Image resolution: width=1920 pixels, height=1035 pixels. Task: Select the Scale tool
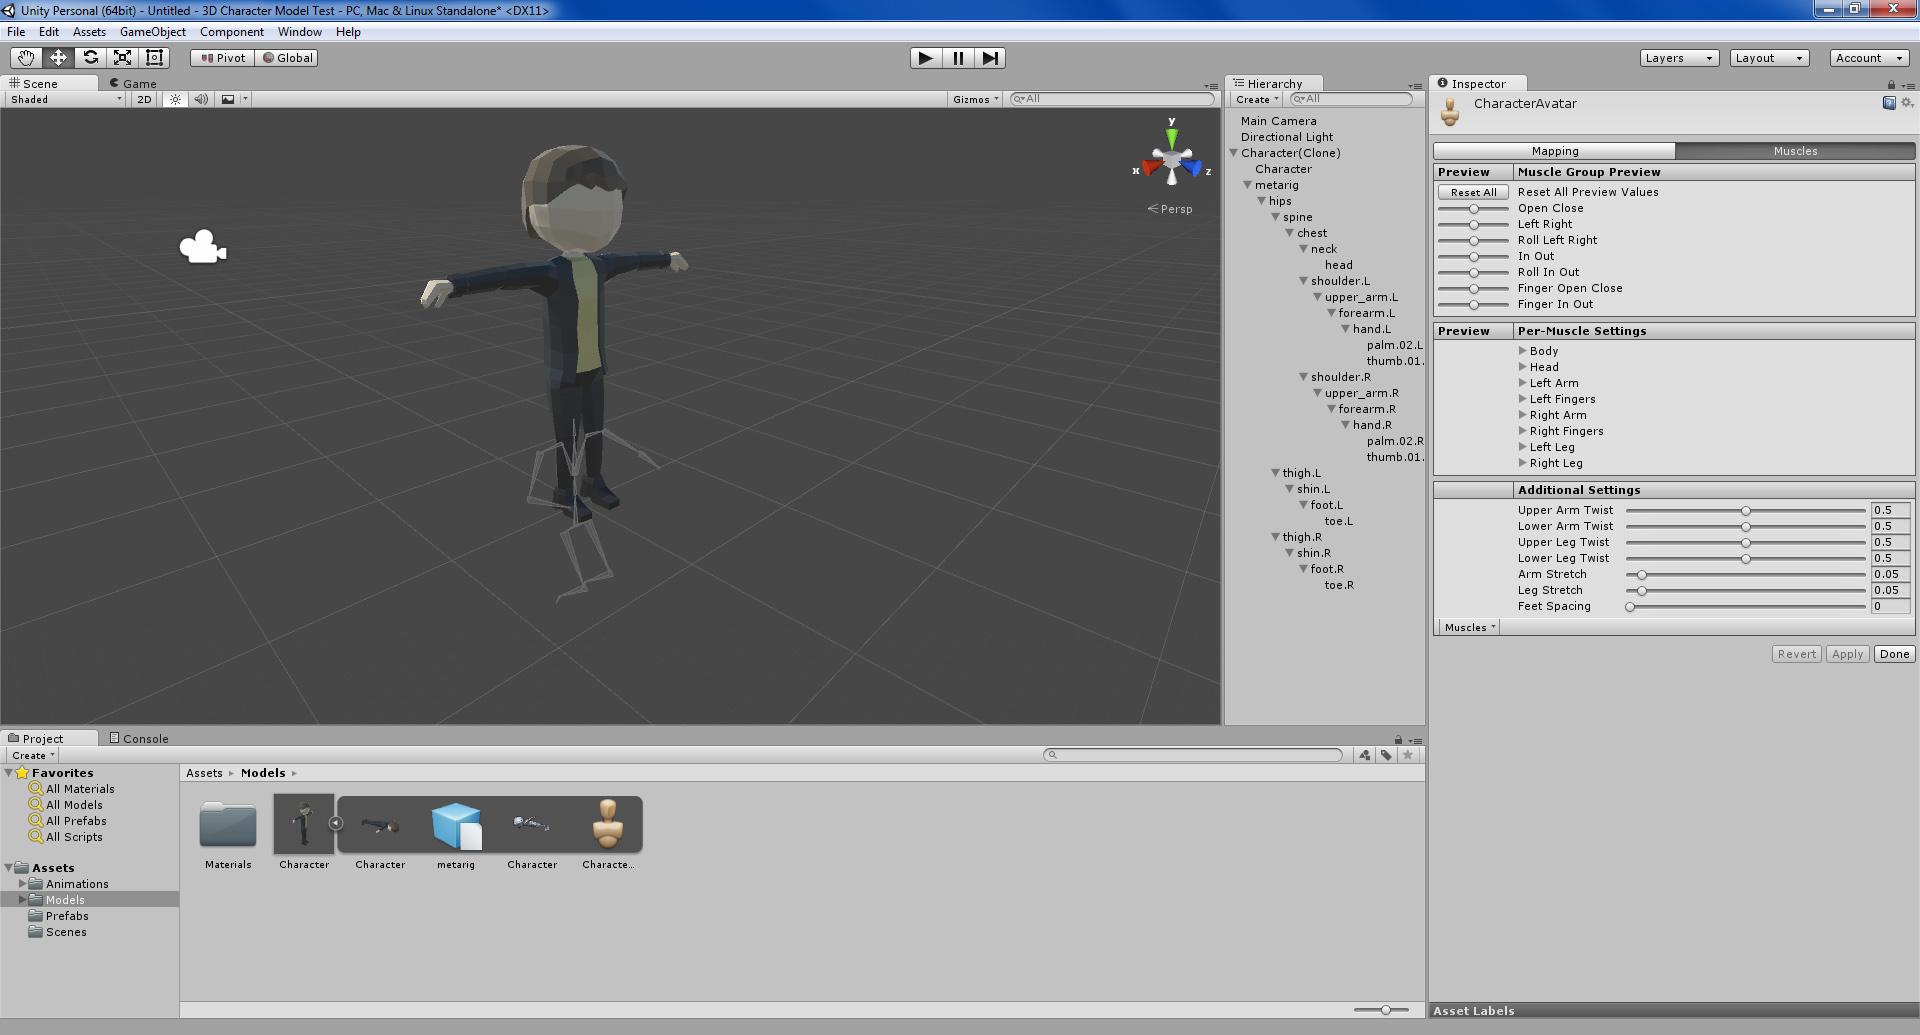click(x=122, y=58)
